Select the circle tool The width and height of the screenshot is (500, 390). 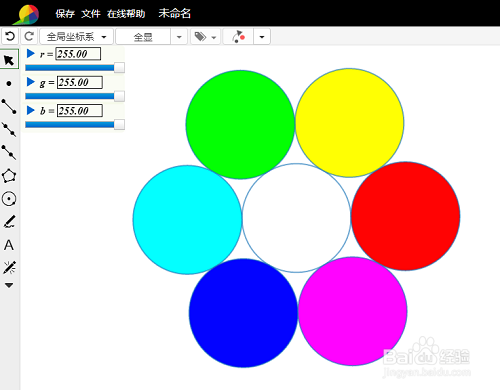click(9, 199)
